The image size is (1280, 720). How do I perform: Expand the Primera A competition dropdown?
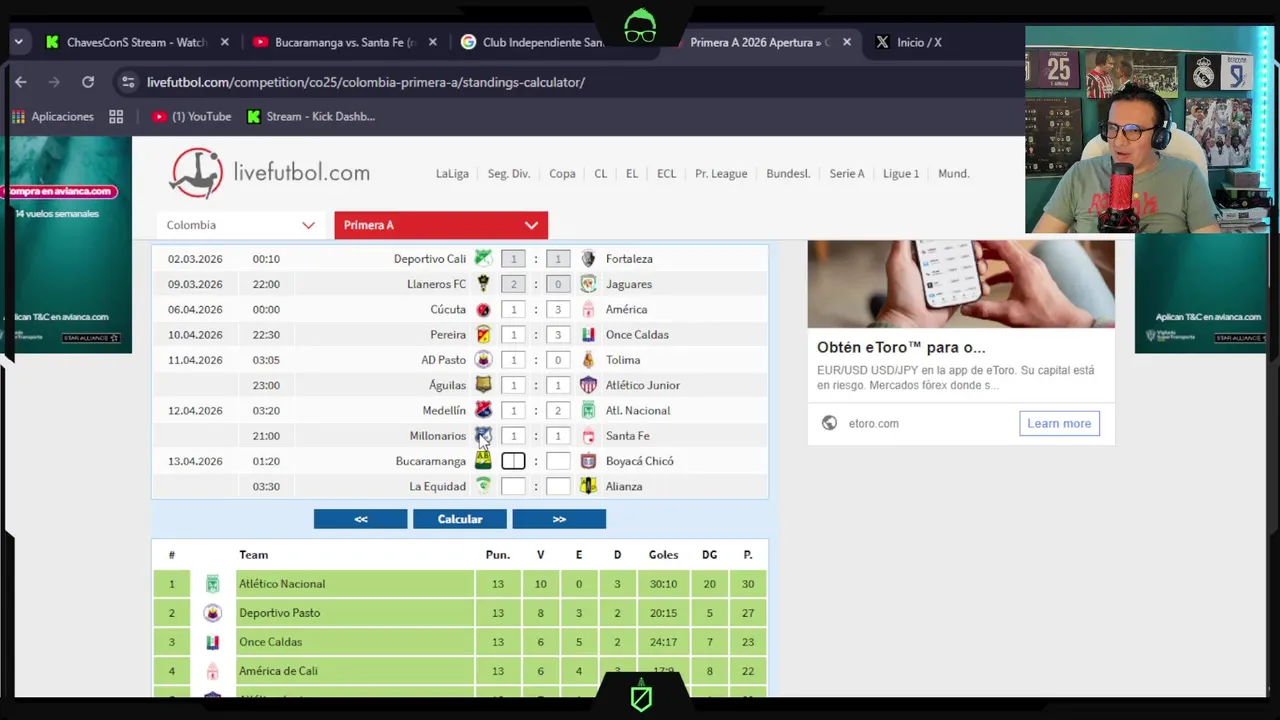click(441, 225)
